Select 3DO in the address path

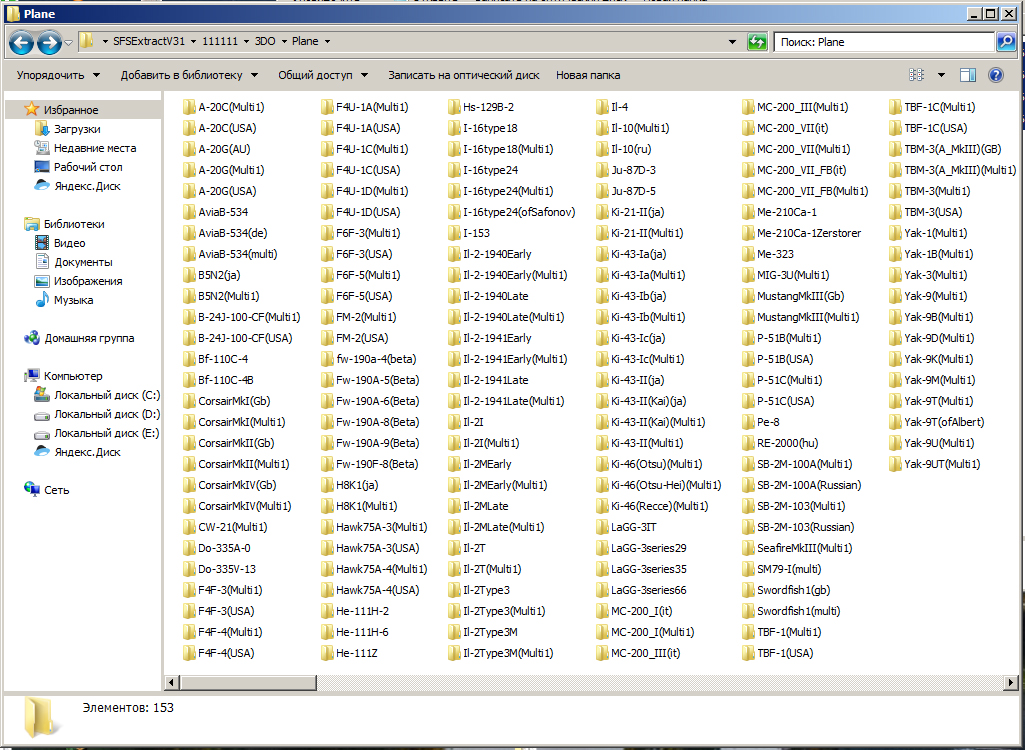tap(265, 41)
